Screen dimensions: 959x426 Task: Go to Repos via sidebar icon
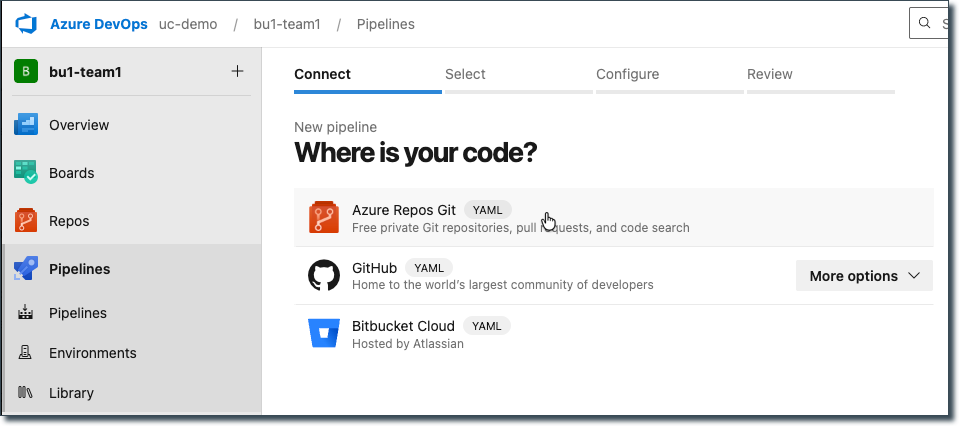point(26,221)
